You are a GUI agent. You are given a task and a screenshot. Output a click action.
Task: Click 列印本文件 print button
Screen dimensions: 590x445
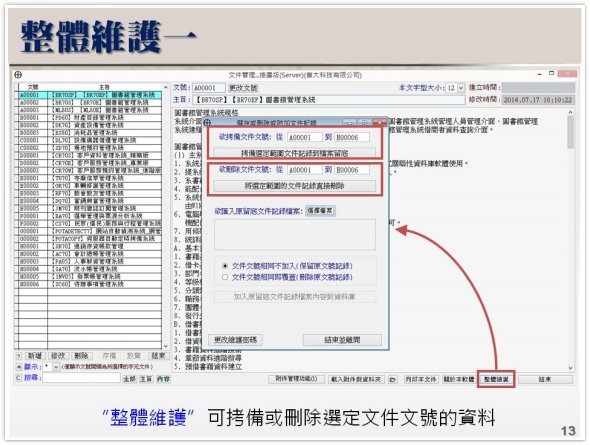(420, 379)
